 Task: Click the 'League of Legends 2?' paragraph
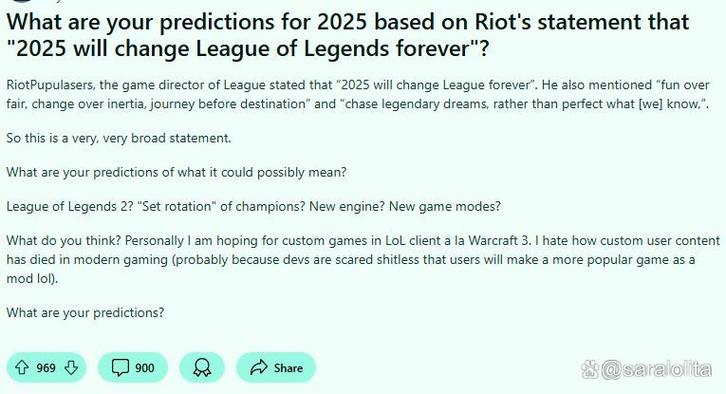[x=253, y=206]
